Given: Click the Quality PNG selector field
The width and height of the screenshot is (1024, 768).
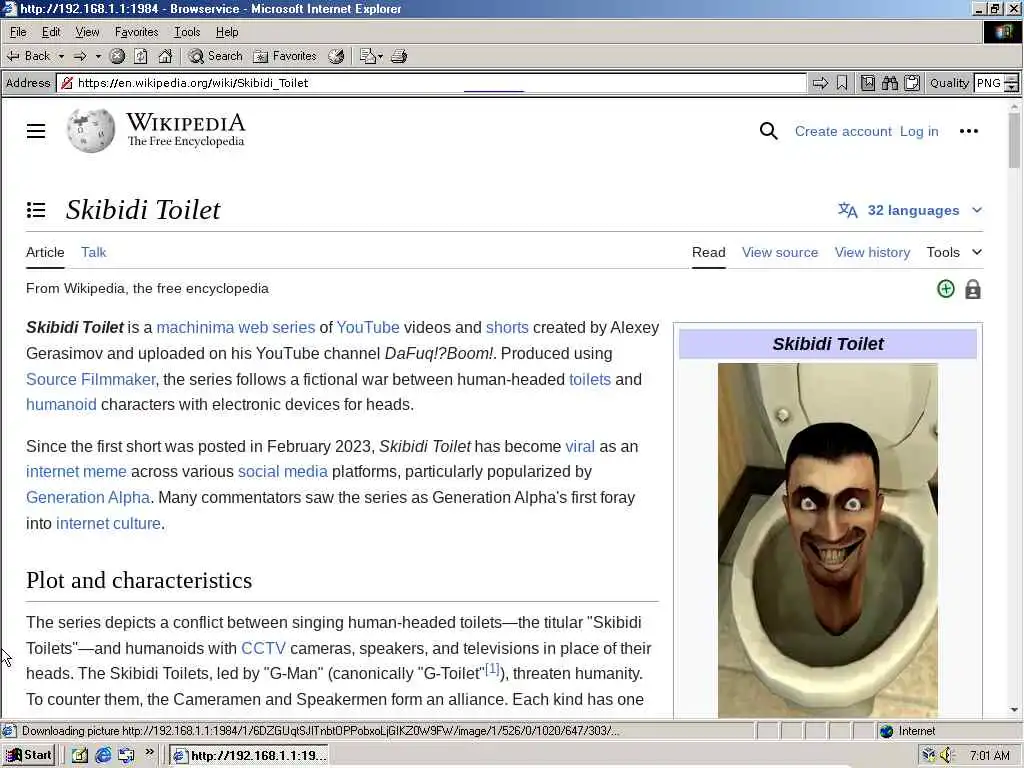Looking at the screenshot, I should [x=989, y=83].
